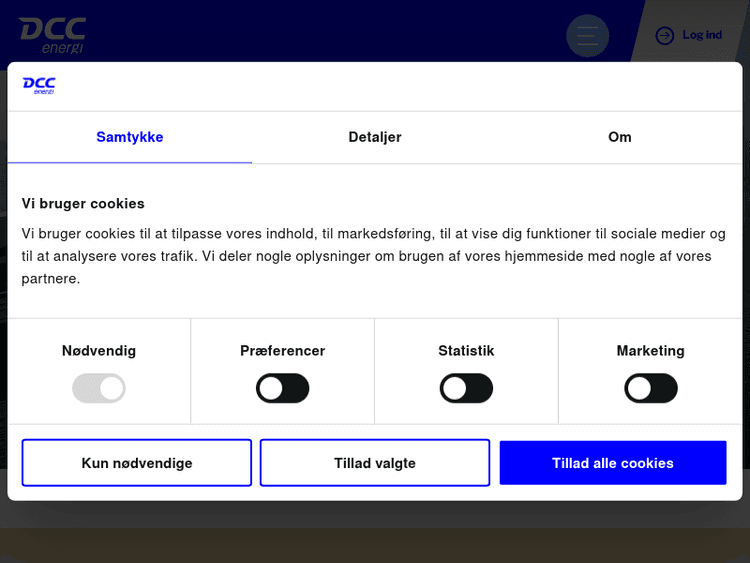Click the Log ind link text

click(702, 35)
